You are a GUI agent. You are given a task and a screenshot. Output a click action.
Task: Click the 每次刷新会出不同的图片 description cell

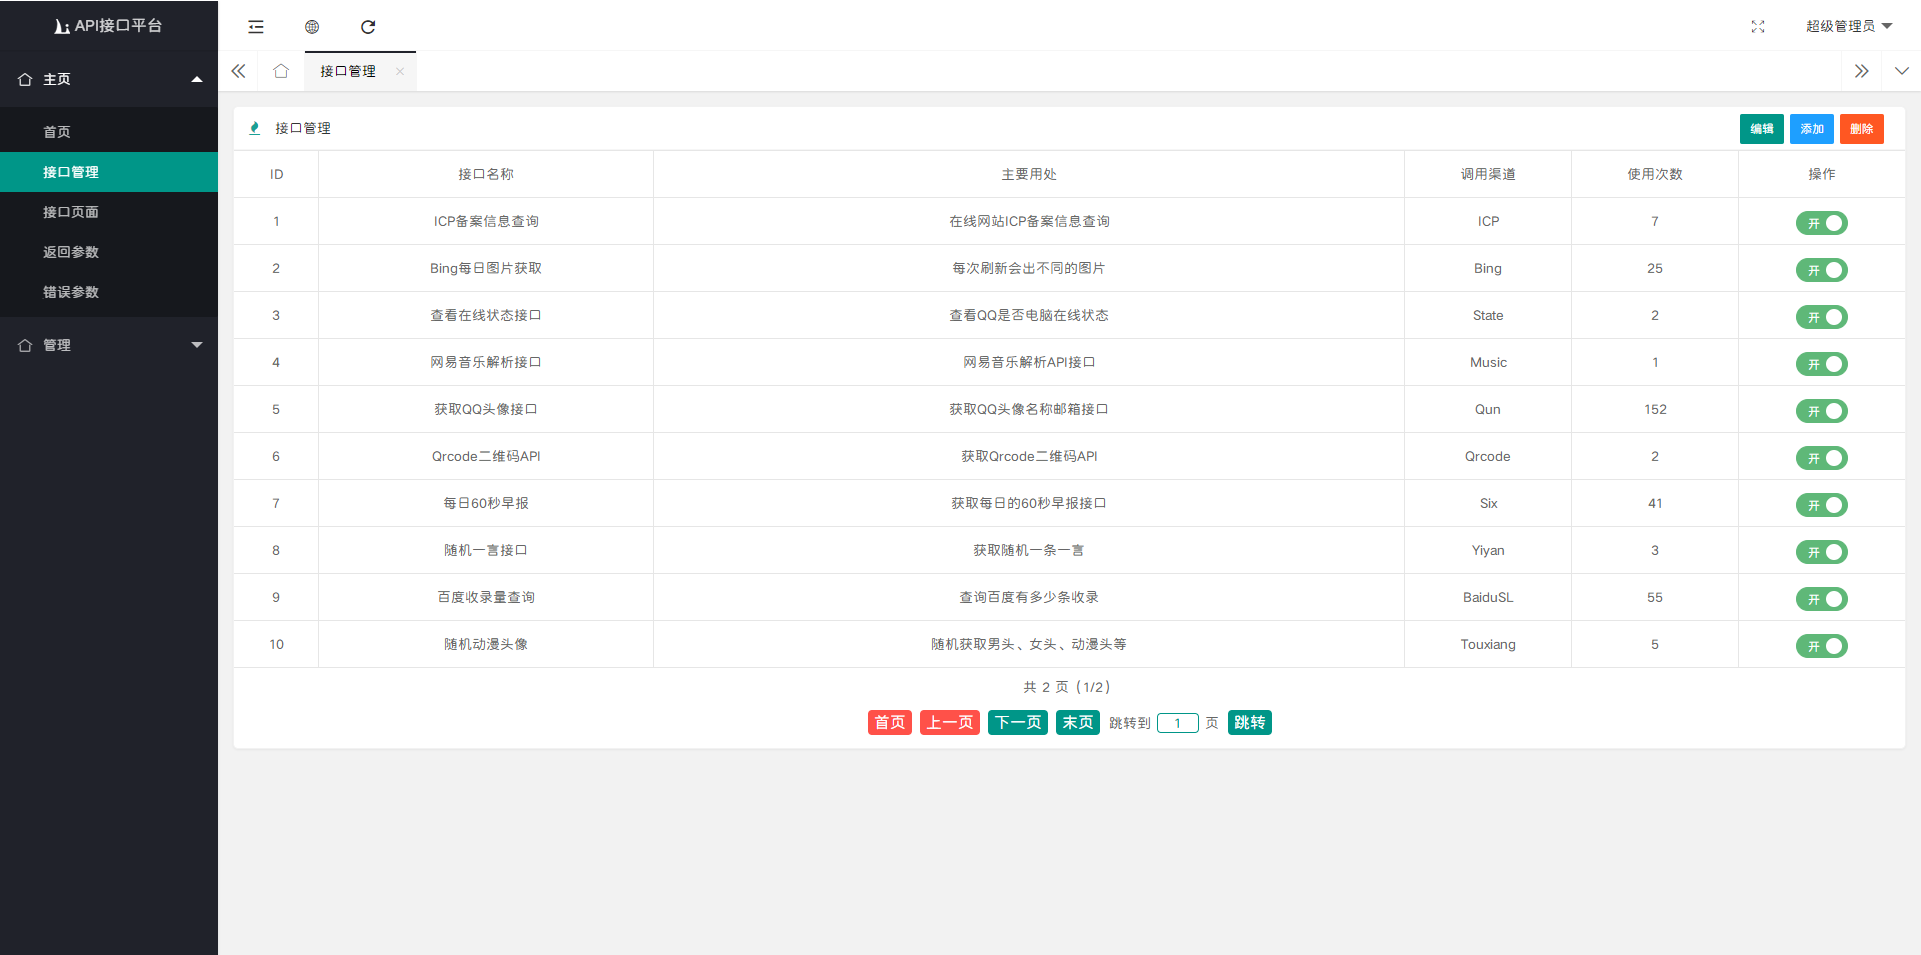click(1029, 268)
